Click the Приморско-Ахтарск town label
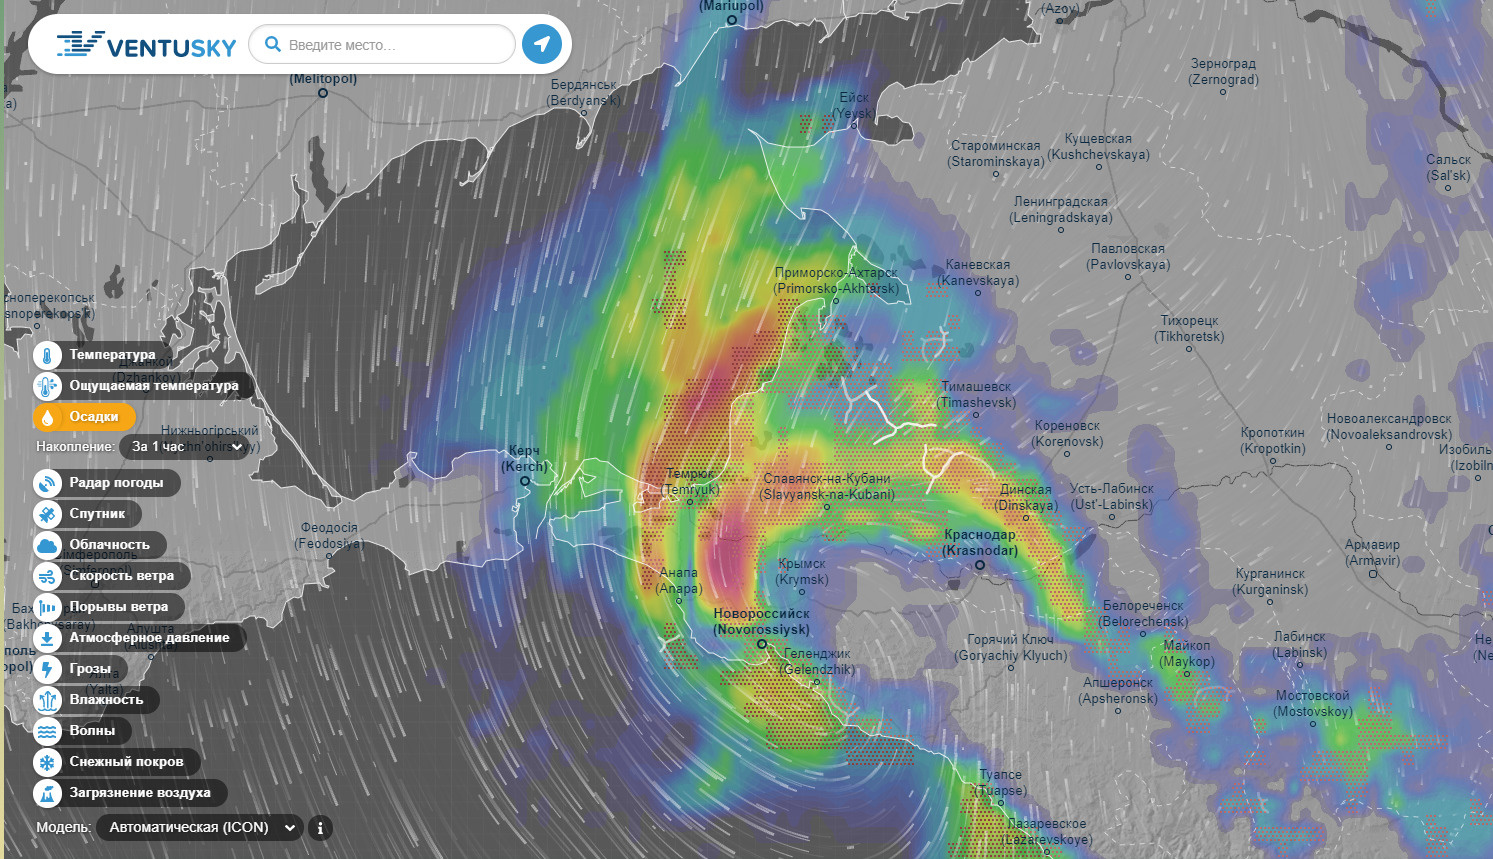The image size is (1493, 859). pyautogui.click(x=836, y=280)
